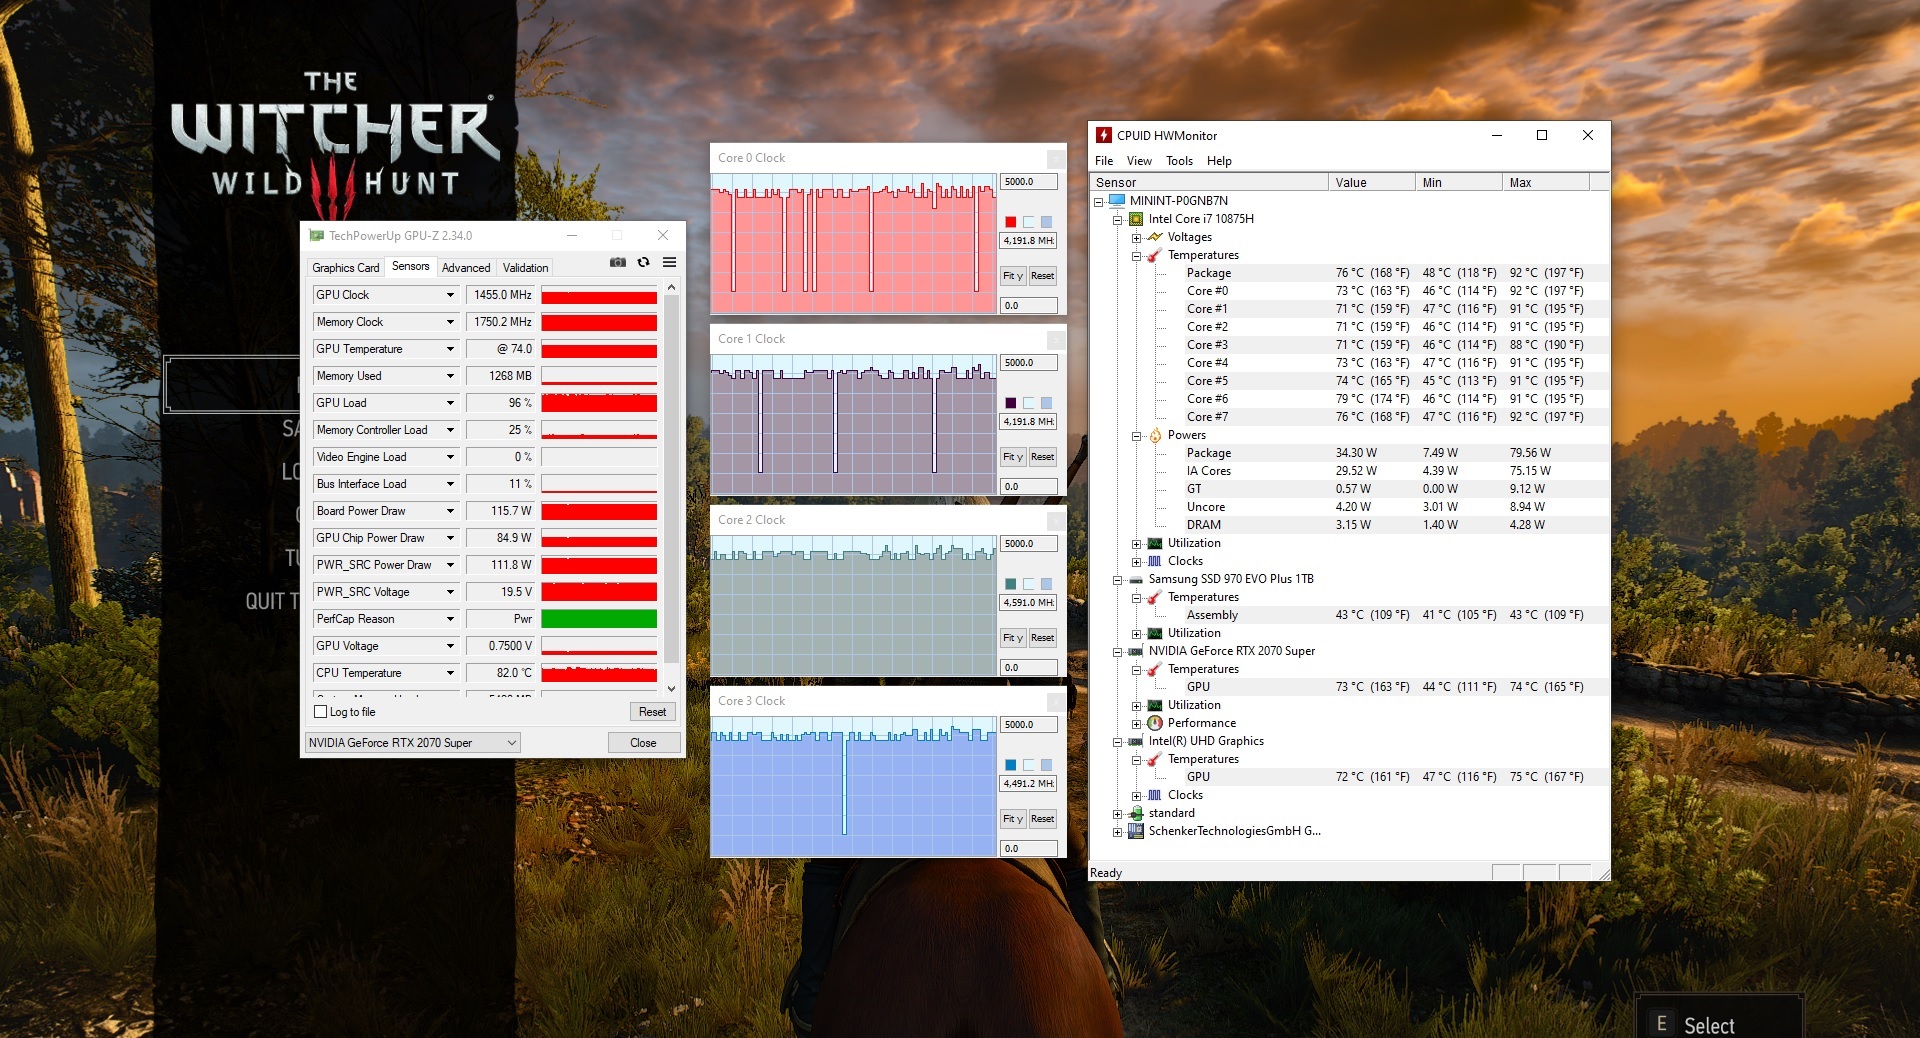Viewport: 1920px width, 1038px height.
Task: Collapse the Intel Core i7 10875H node
Action: click(1117, 220)
